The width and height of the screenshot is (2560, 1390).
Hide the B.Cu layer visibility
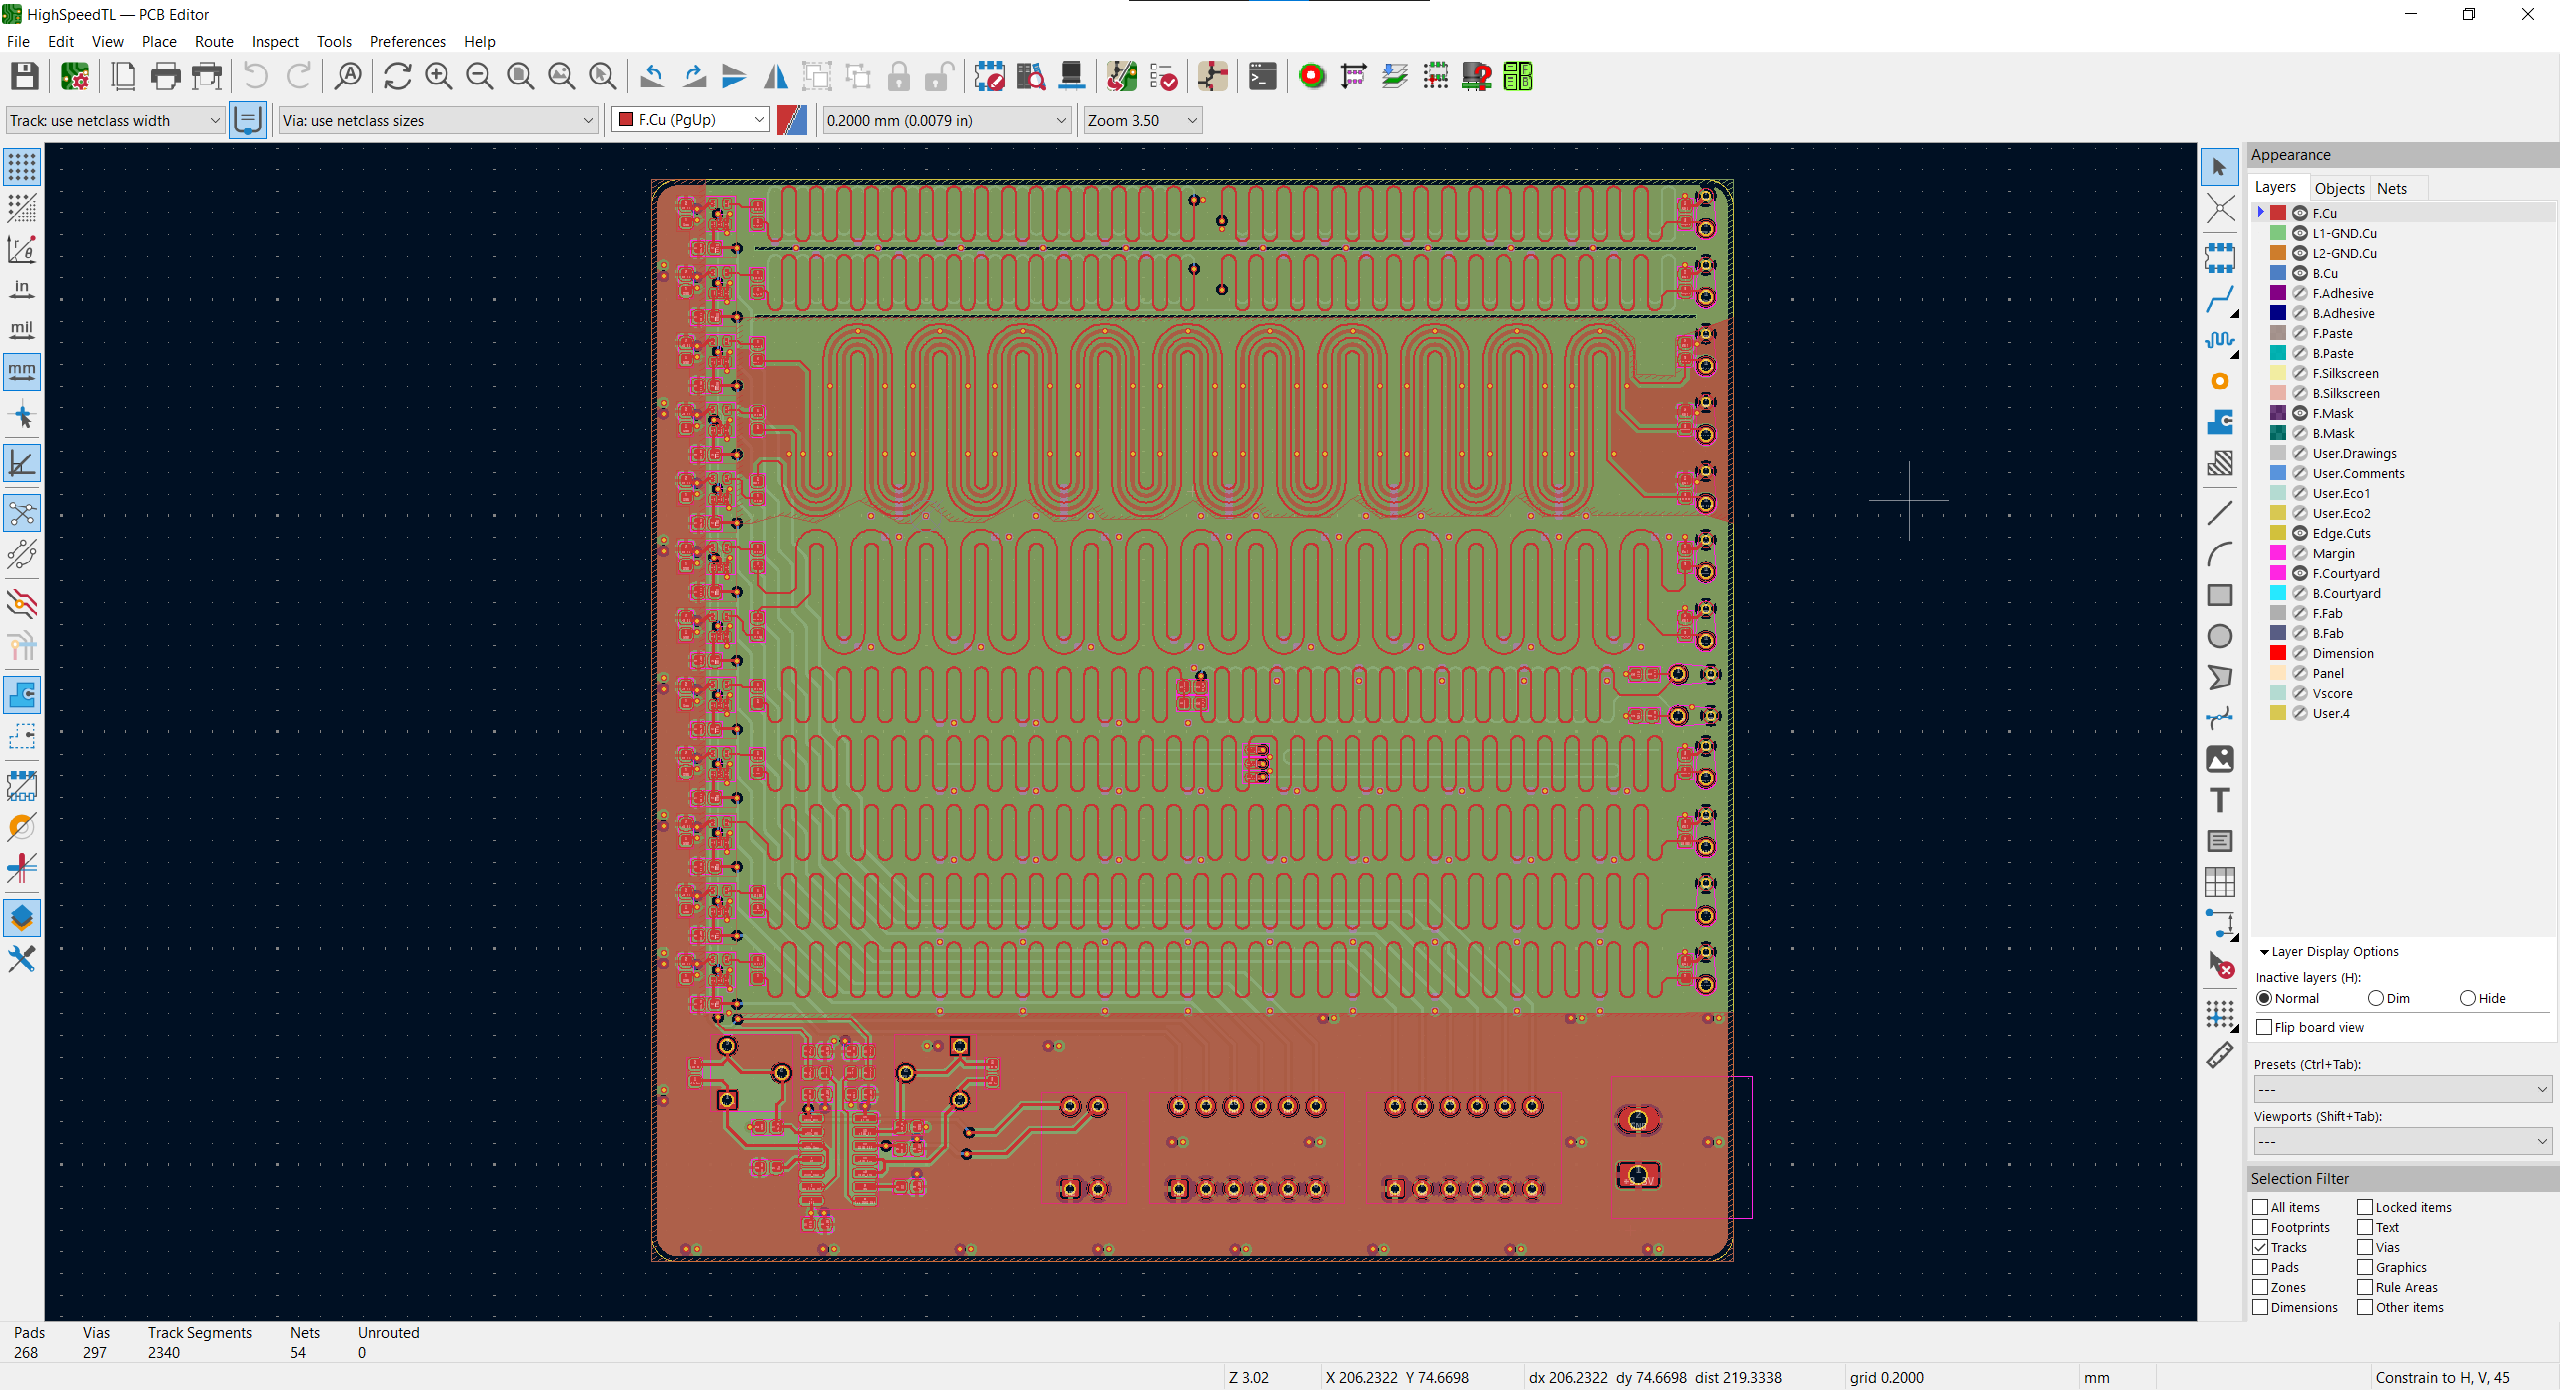click(2300, 273)
